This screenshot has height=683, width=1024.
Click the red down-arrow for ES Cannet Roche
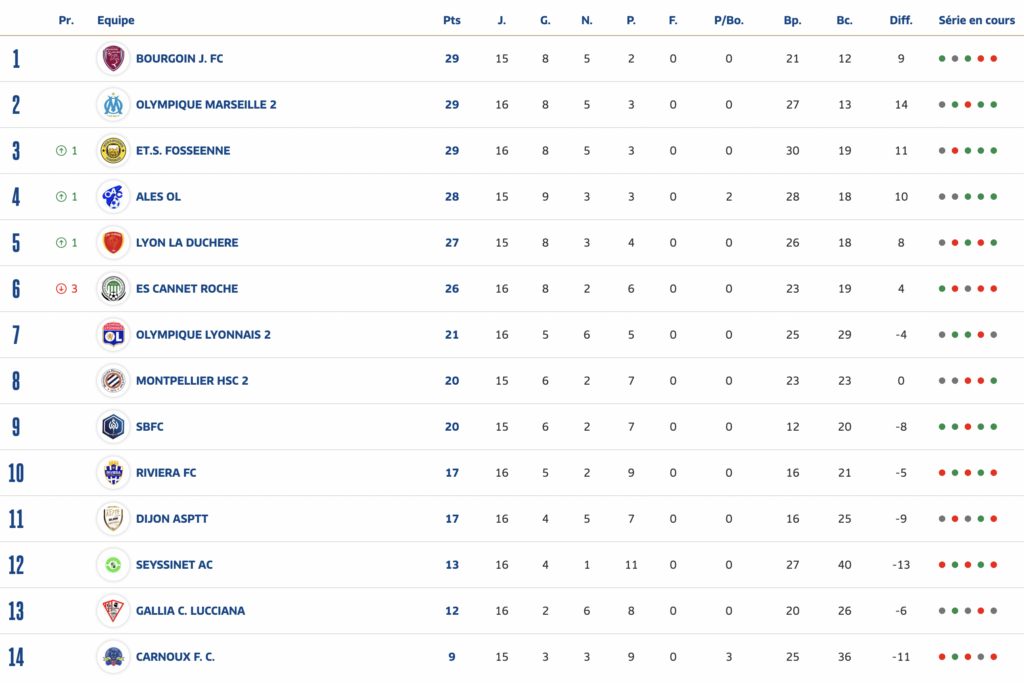click(61, 289)
